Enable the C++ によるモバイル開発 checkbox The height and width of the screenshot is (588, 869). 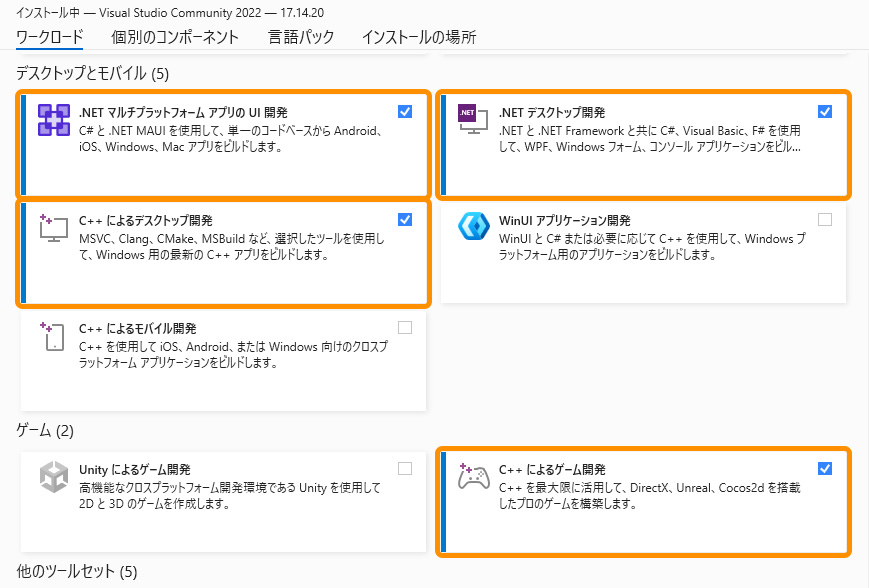coord(405,328)
